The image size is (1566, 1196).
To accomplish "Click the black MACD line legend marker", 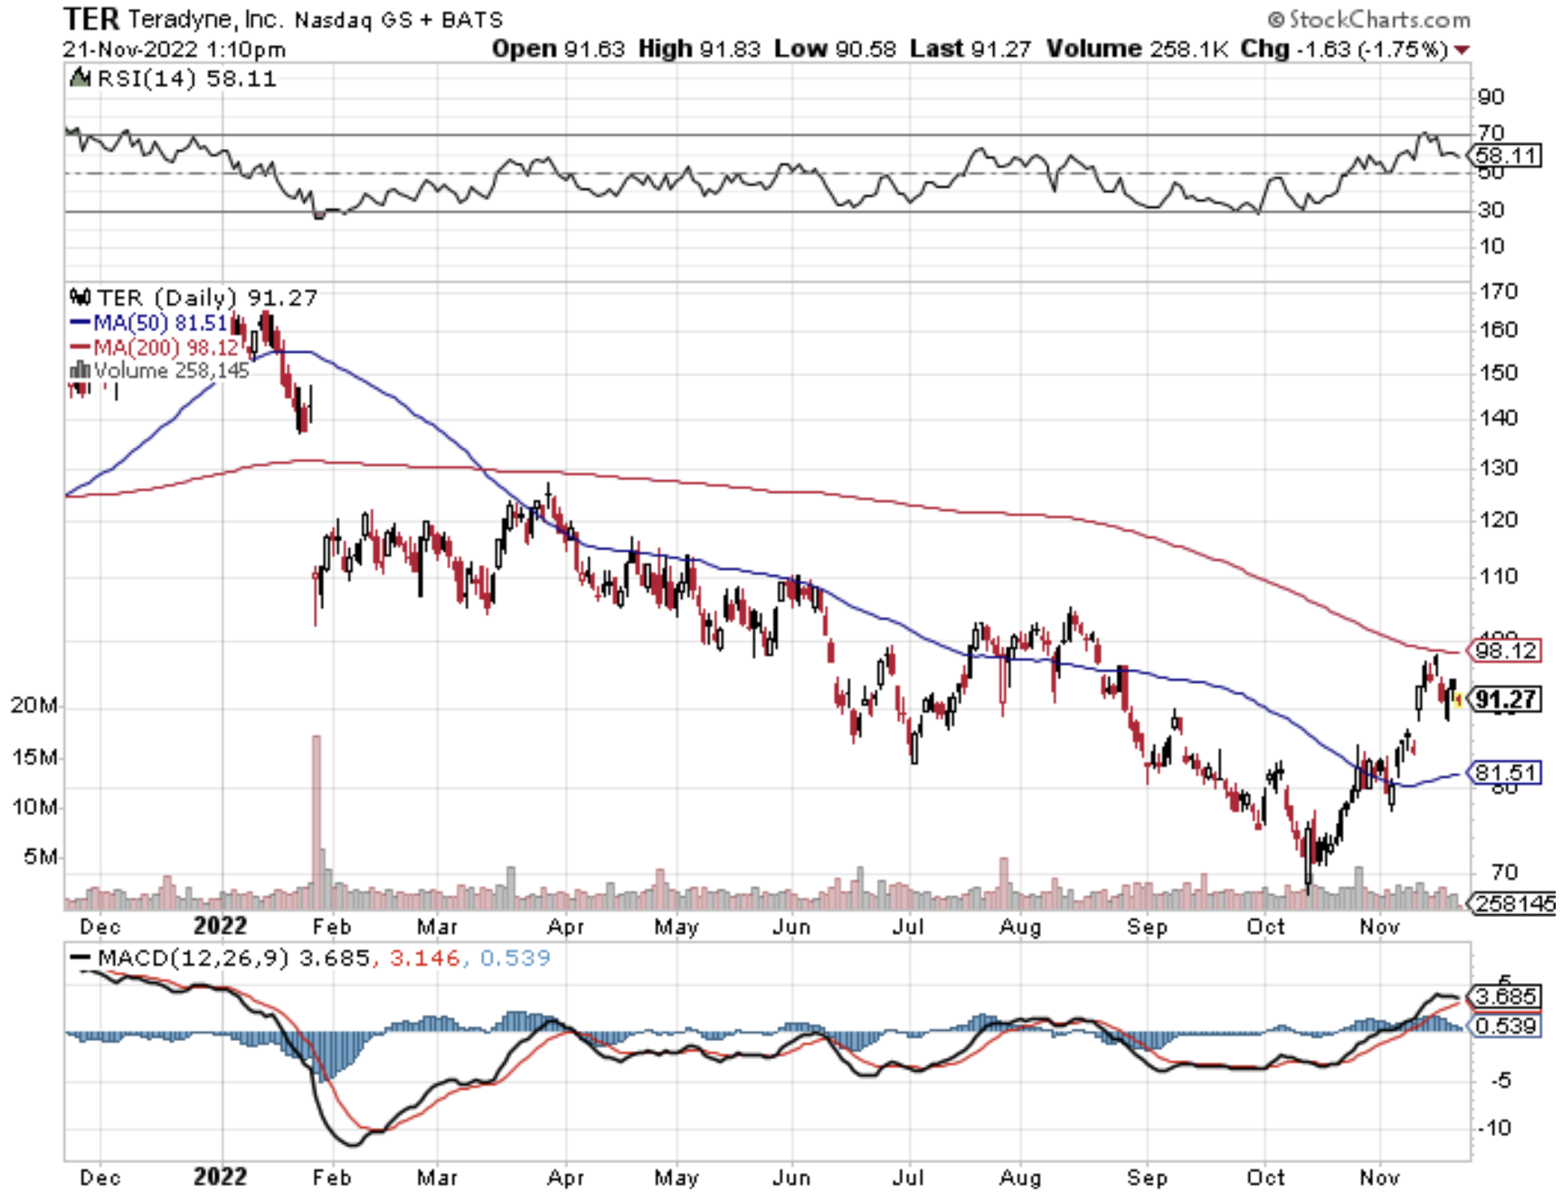I will coord(81,958).
